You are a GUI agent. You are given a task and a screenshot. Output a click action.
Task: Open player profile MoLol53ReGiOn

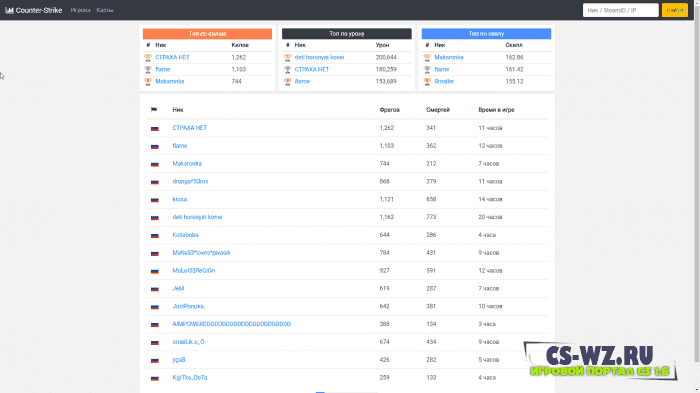tap(194, 271)
